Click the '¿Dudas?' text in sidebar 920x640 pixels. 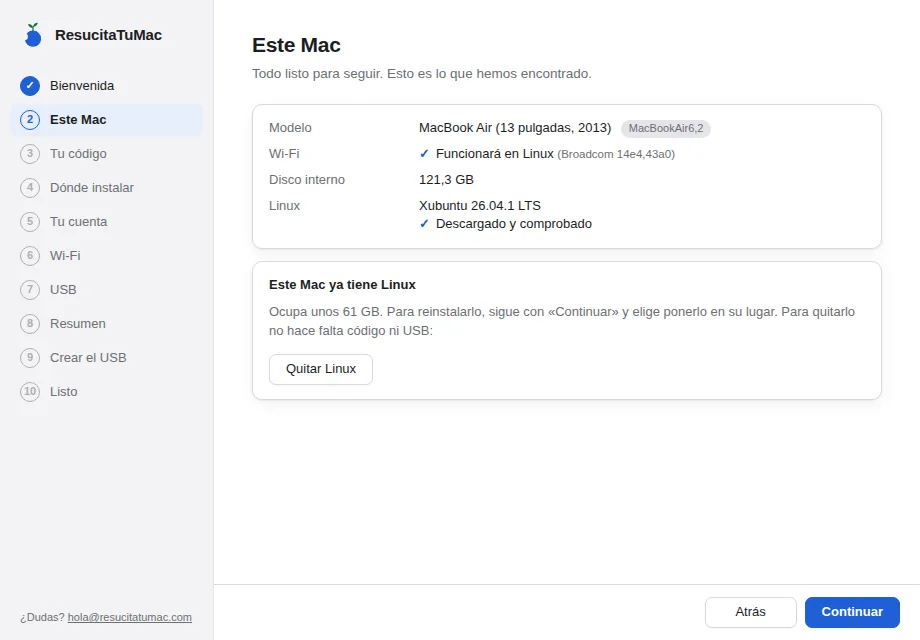[42, 617]
